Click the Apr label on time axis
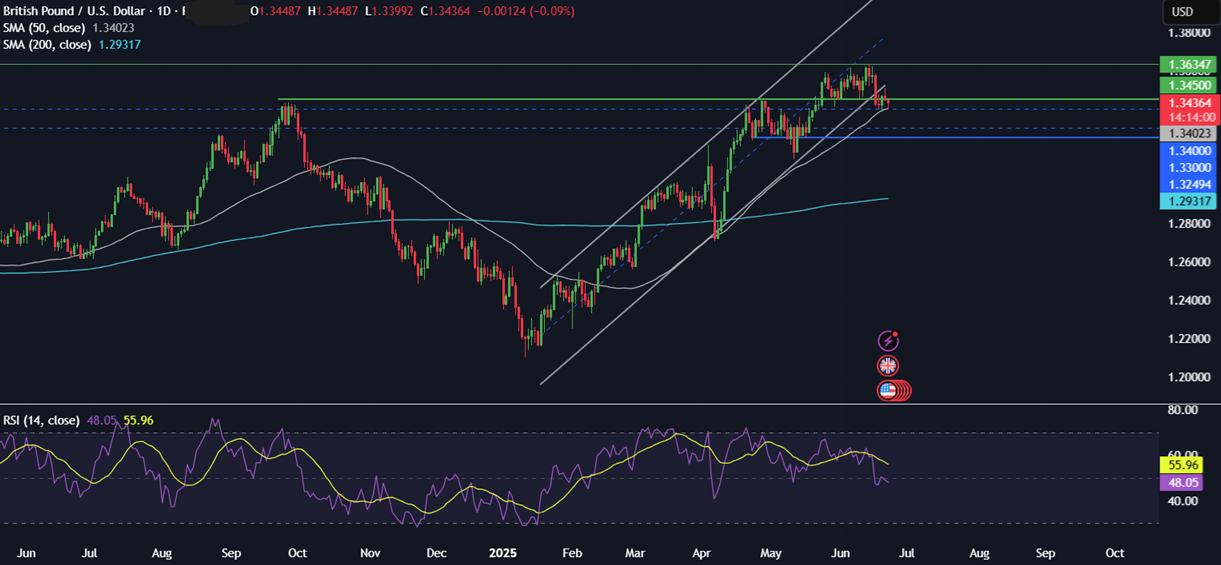The width and height of the screenshot is (1221, 565). [703, 552]
